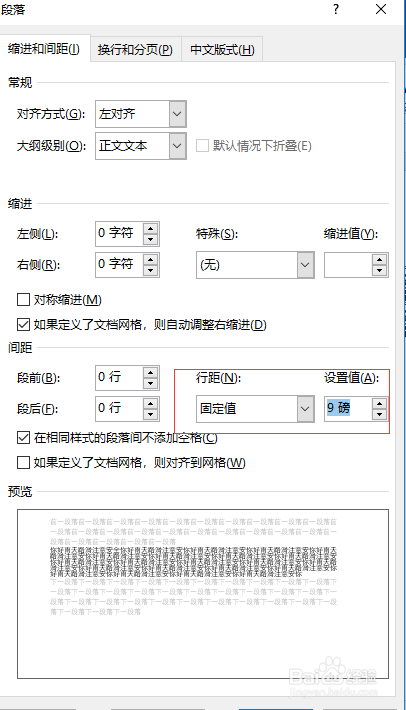Click the 段后 spacing input field
406x710 pixels.
119,408
